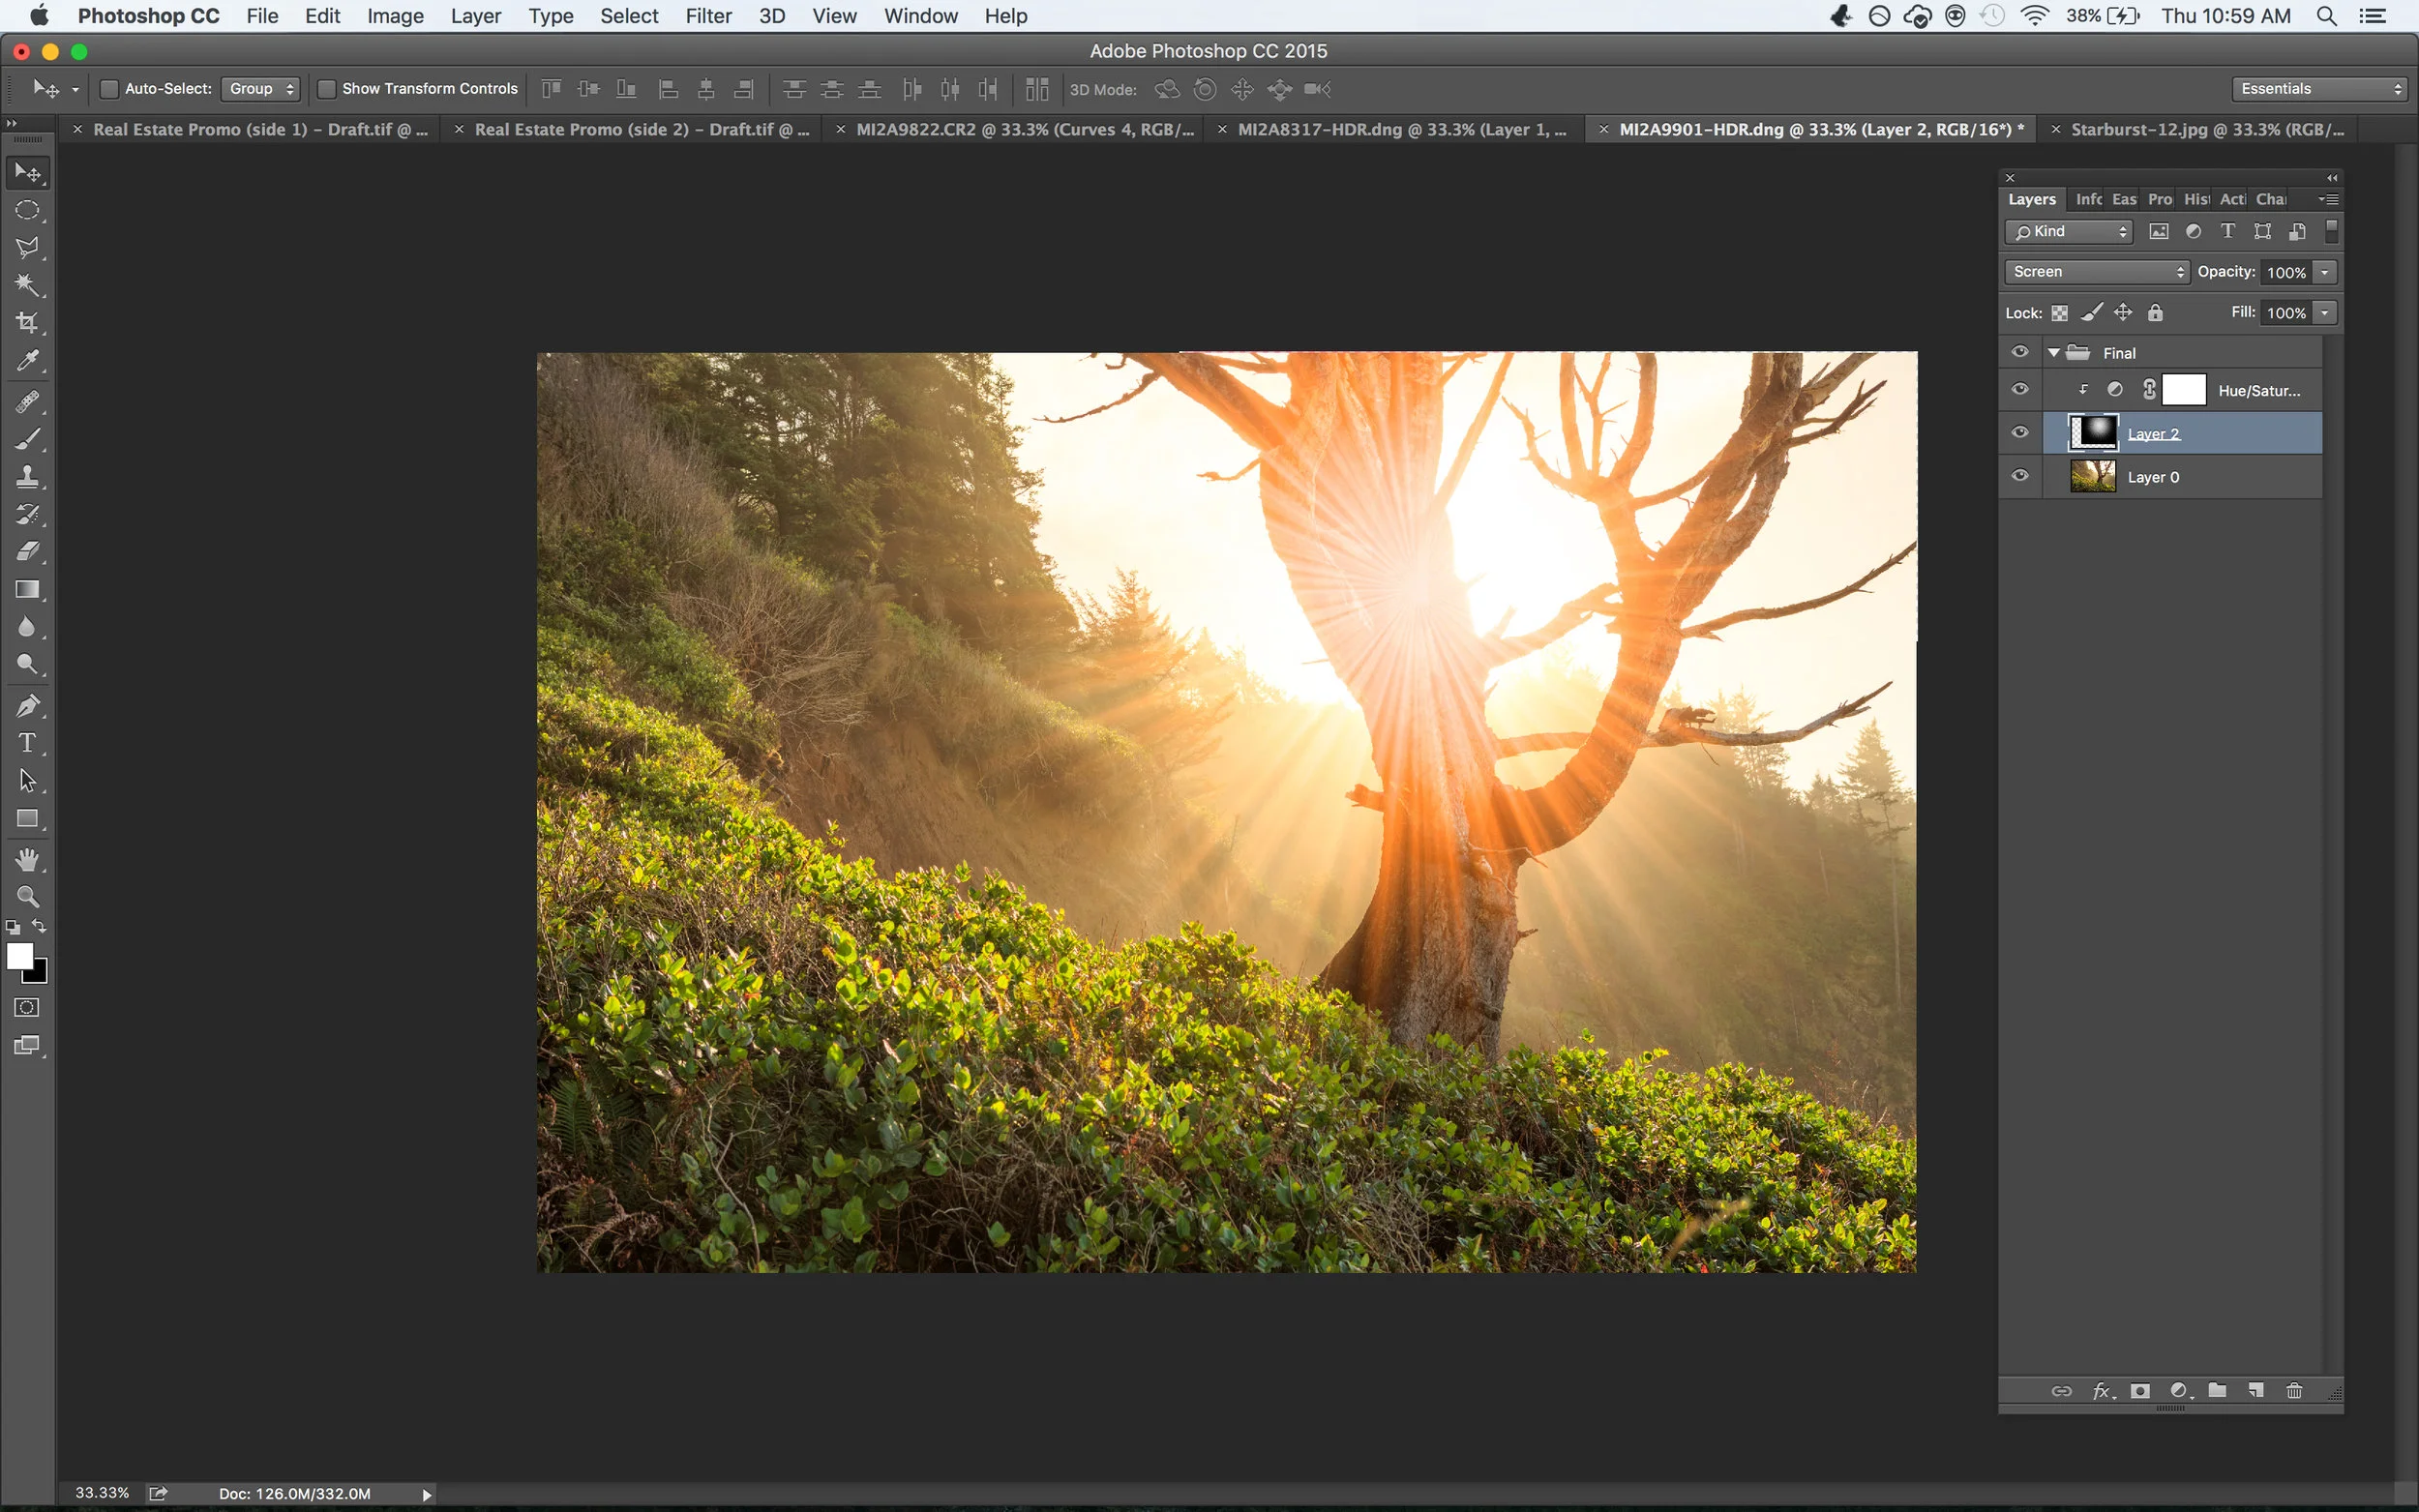Set foreground color swatch
This screenshot has width=2419, height=1512.
click(x=18, y=955)
